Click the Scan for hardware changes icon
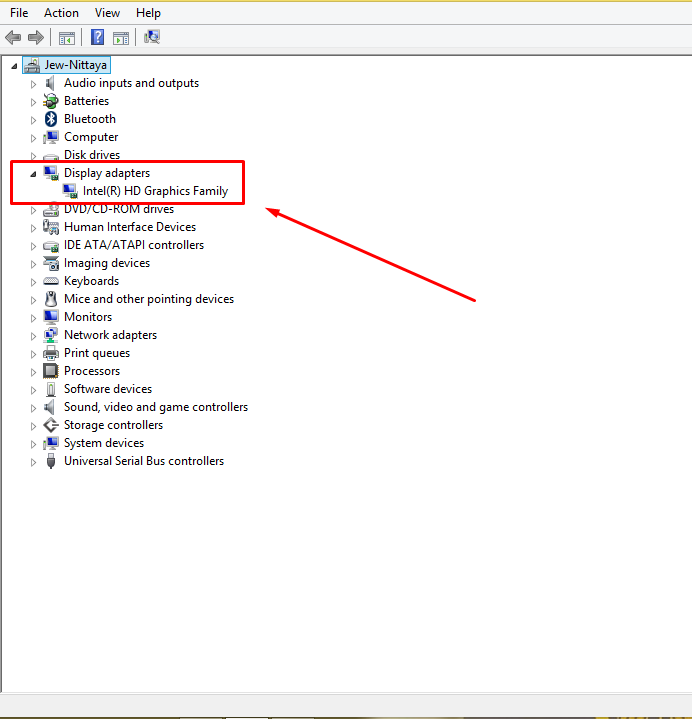The image size is (692, 719). (152, 37)
